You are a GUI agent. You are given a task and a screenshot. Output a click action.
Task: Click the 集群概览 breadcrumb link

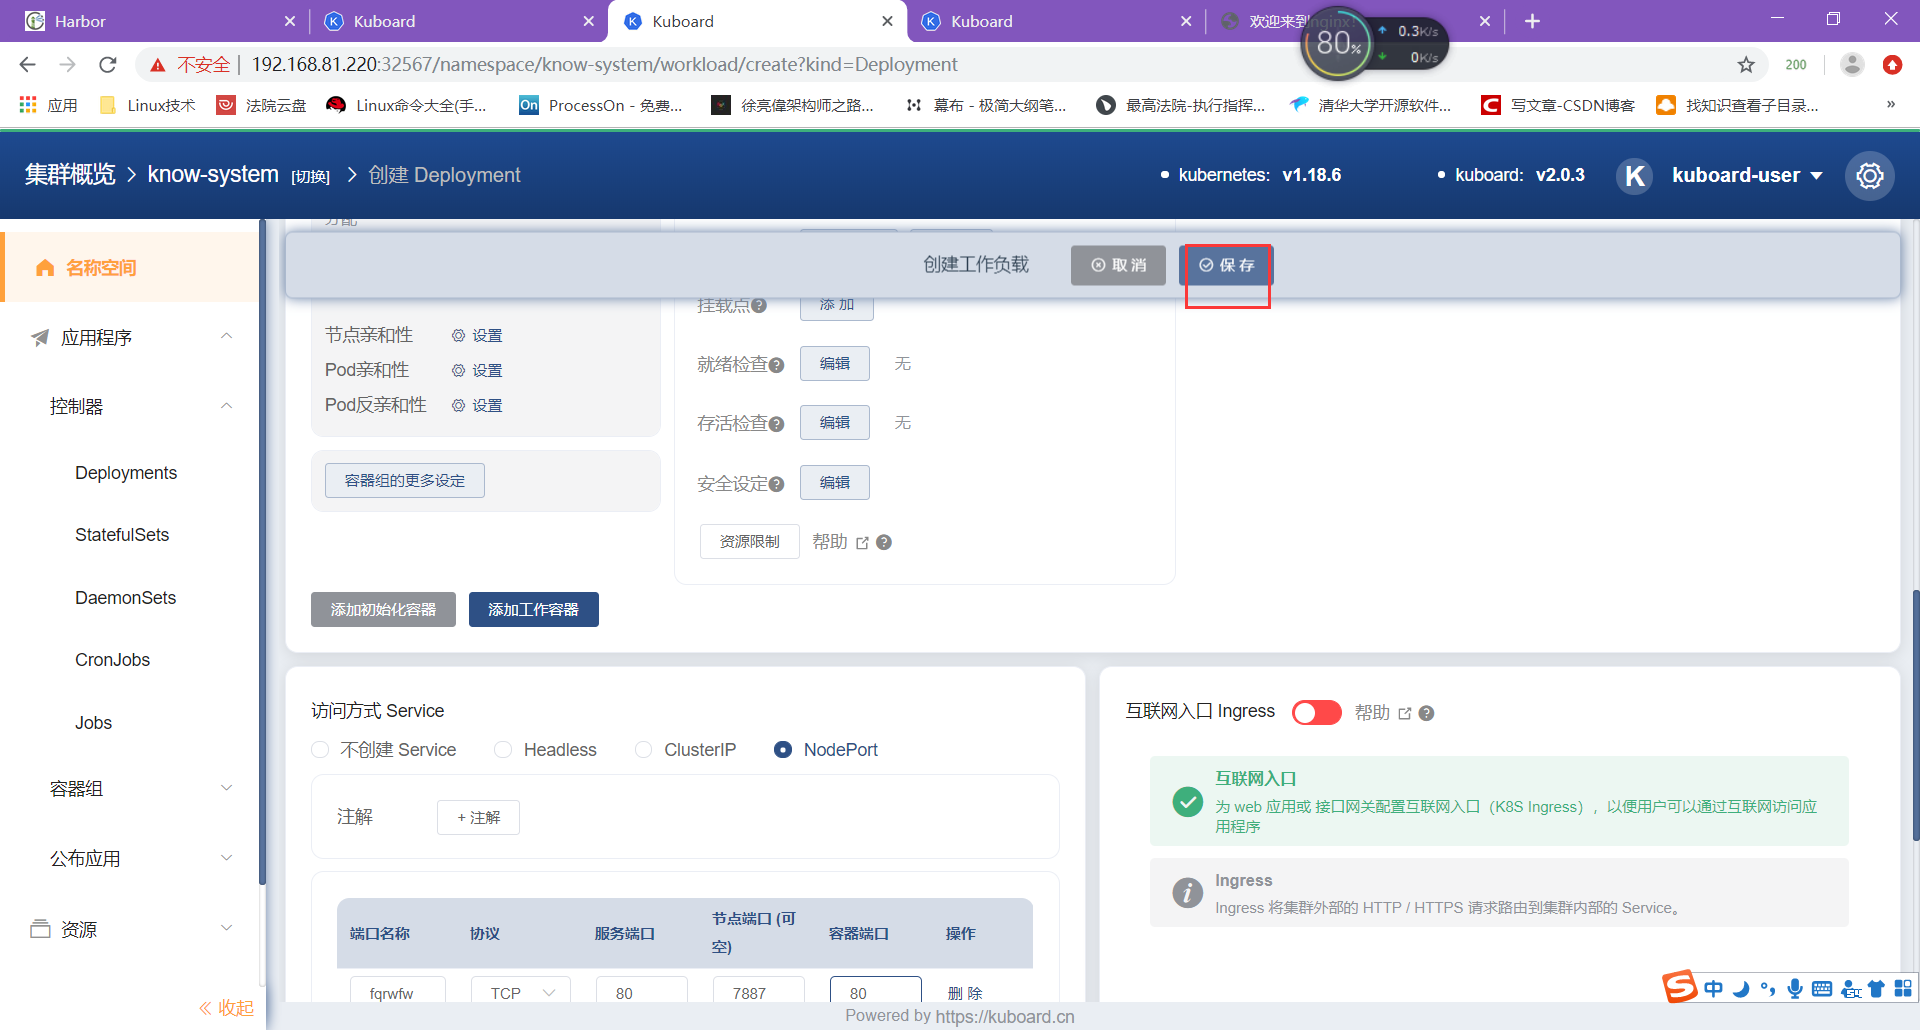coord(70,175)
